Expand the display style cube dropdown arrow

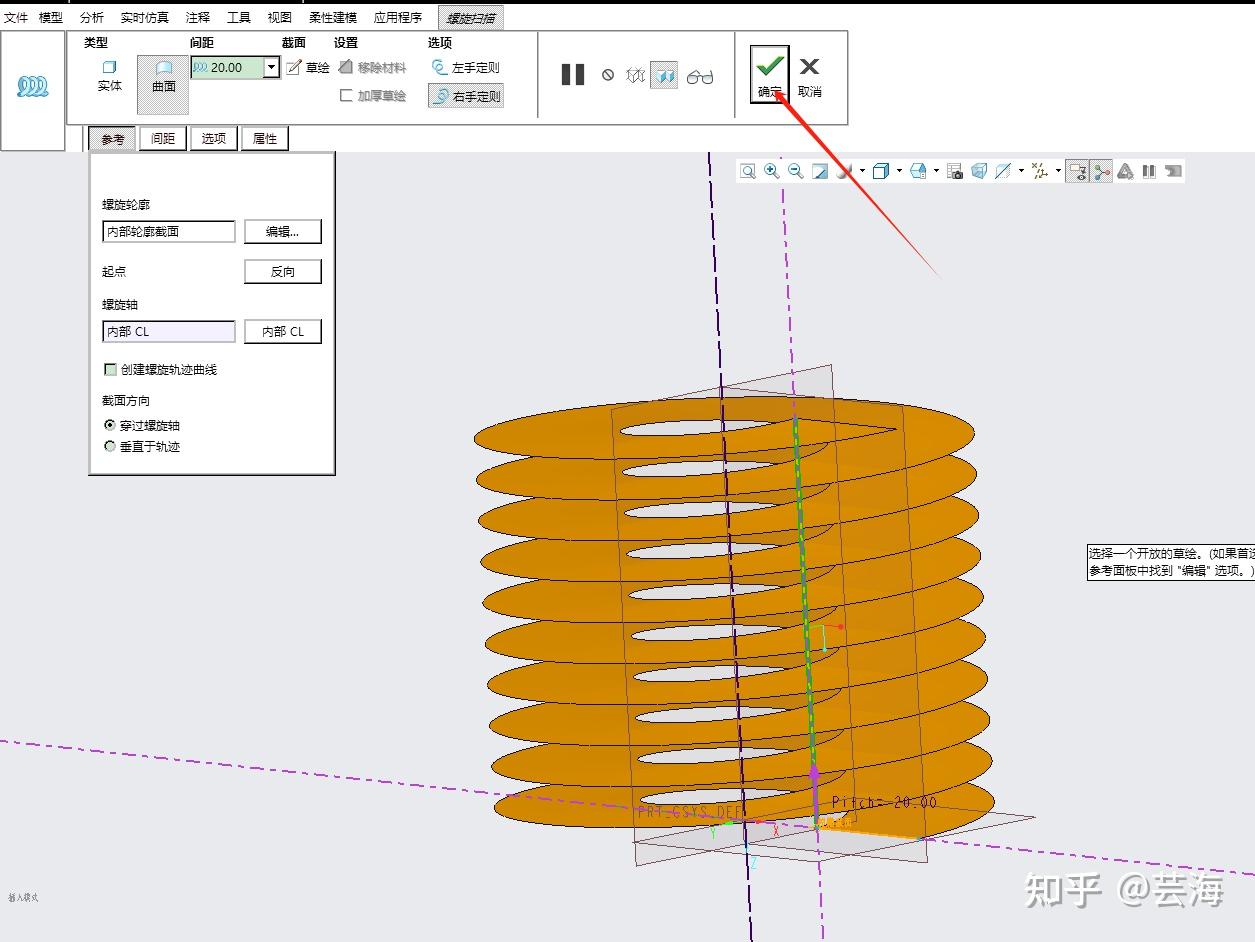(899, 171)
